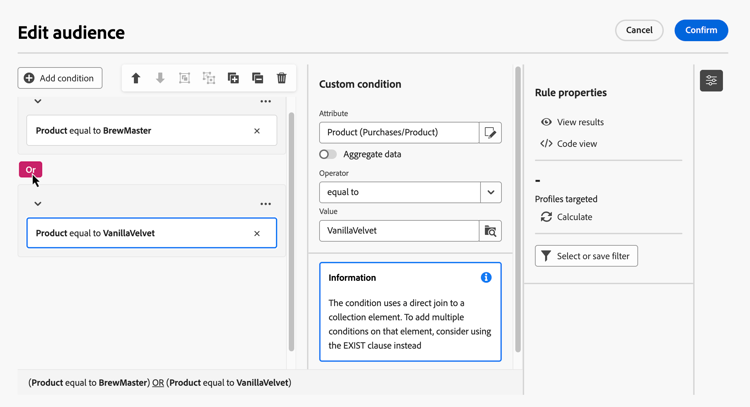Remove the Product equal to BrewMaster condition
This screenshot has height=407, width=750.
(x=257, y=131)
